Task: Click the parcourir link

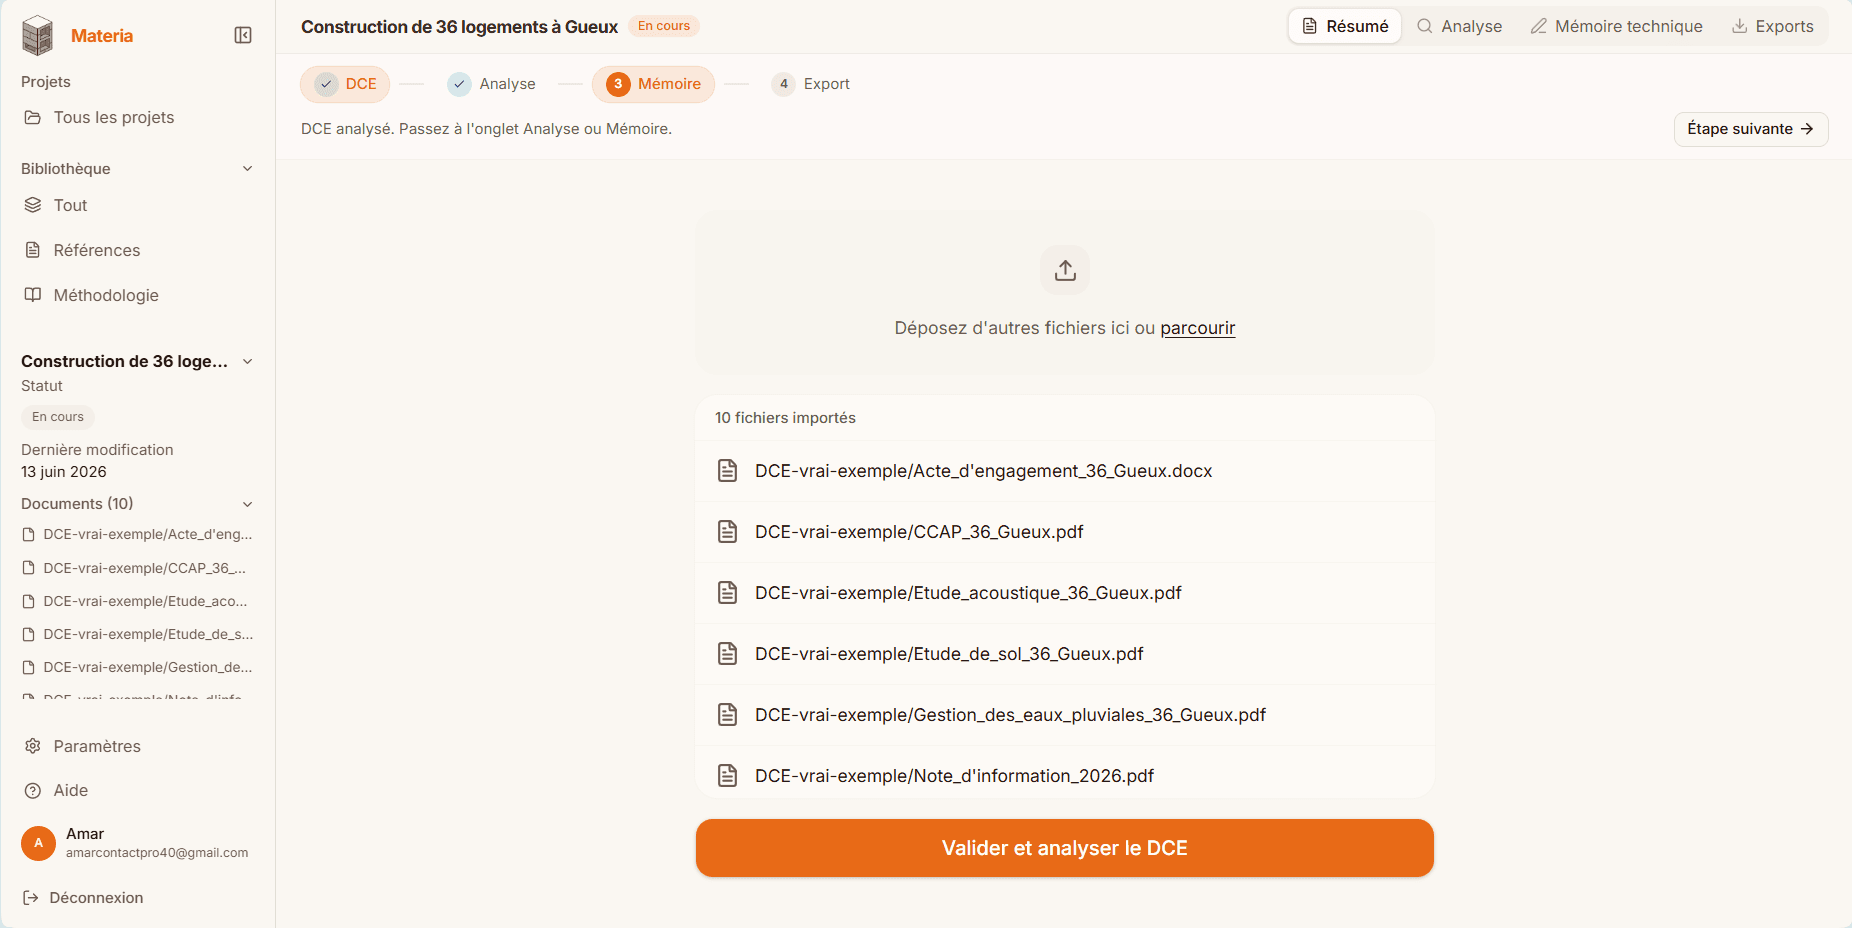Action: 1198,328
